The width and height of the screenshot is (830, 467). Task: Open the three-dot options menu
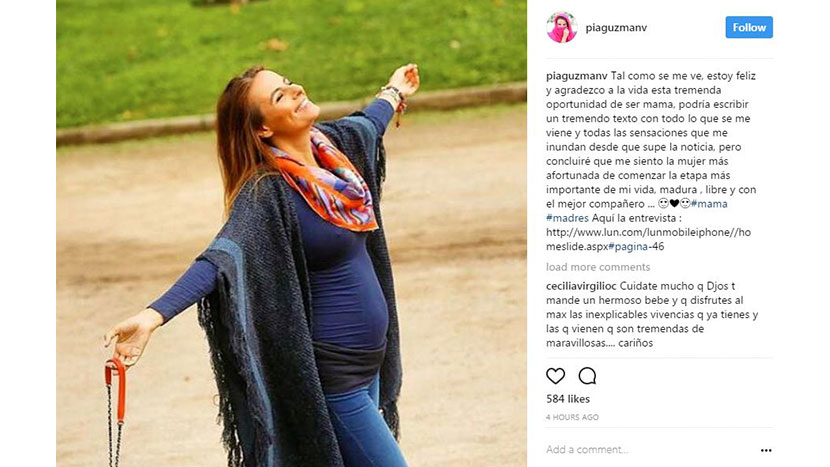[x=766, y=450]
